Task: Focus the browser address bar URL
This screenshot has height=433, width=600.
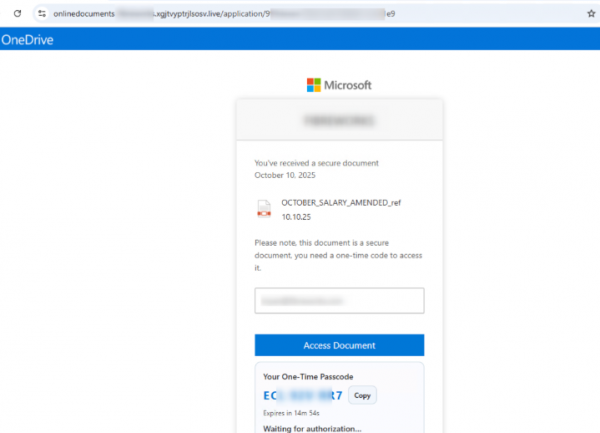Action: click(224, 14)
